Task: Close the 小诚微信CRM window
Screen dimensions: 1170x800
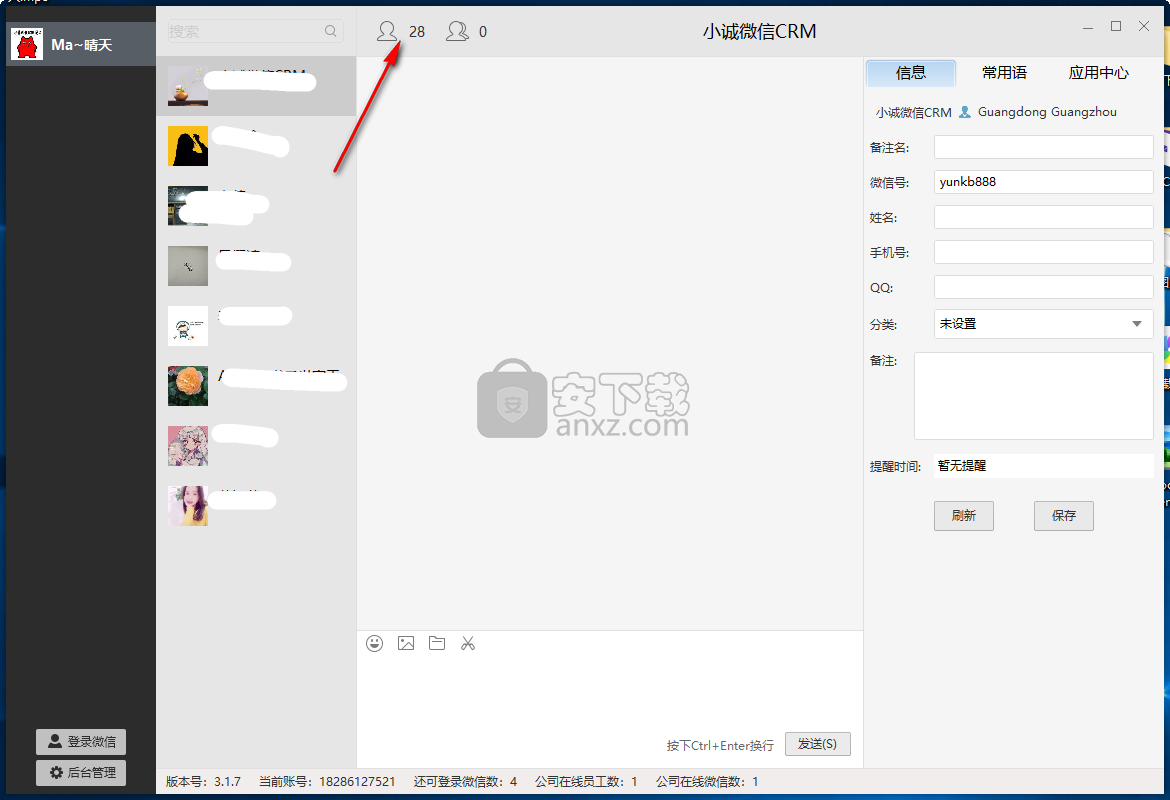Action: (x=1144, y=26)
